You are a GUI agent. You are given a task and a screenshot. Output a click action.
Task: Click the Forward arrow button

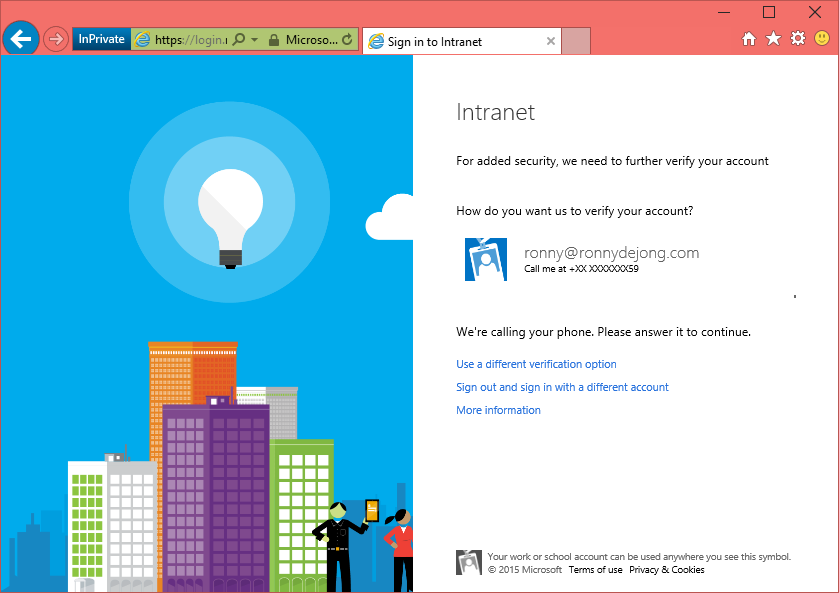pyautogui.click(x=56, y=40)
